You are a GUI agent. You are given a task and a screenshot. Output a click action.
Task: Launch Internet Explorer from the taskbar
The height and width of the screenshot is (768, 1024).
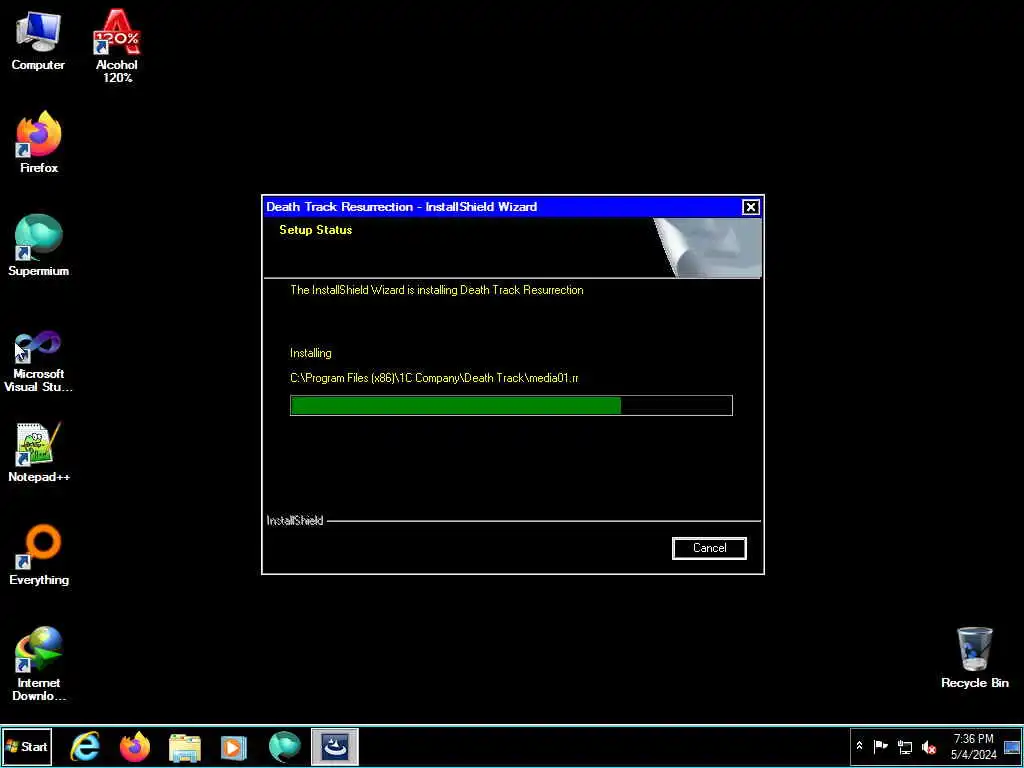[x=86, y=746]
